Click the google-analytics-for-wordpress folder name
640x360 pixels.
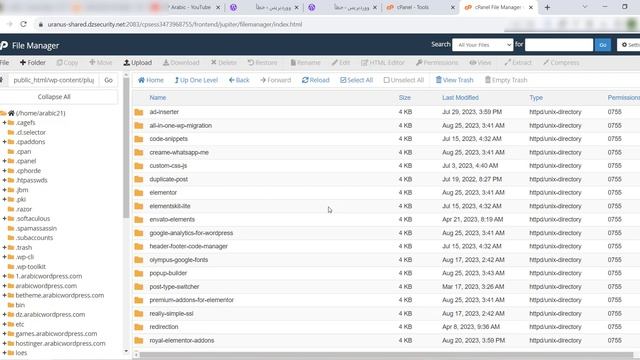pyautogui.click(x=191, y=233)
